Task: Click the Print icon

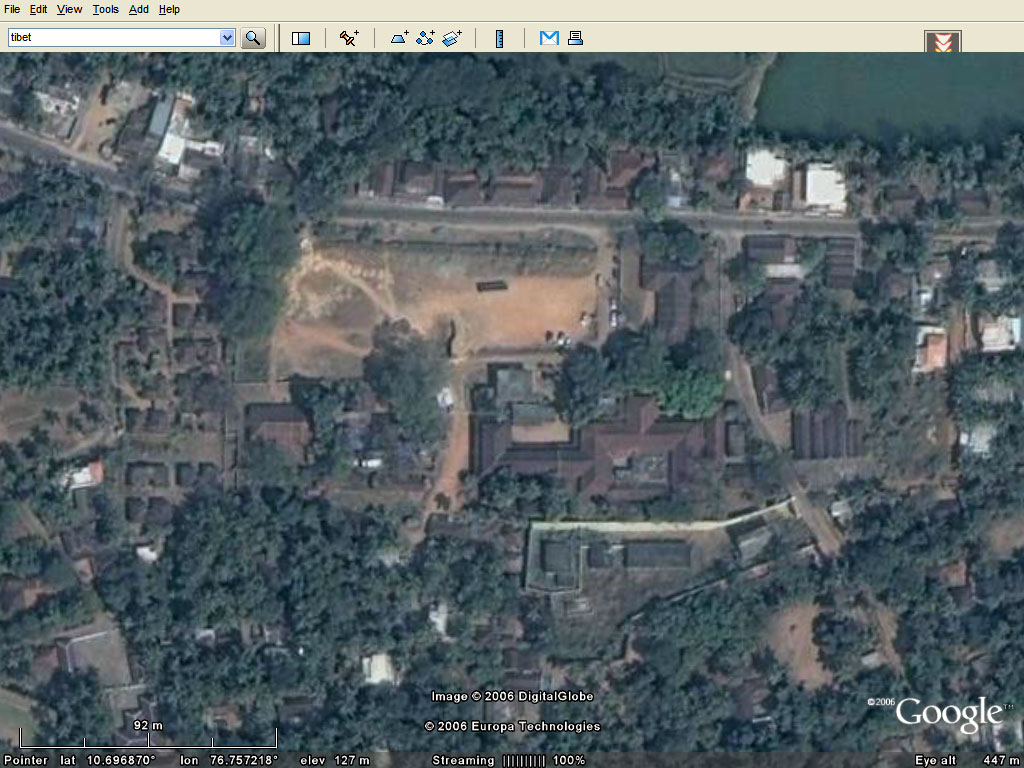Action: point(575,38)
